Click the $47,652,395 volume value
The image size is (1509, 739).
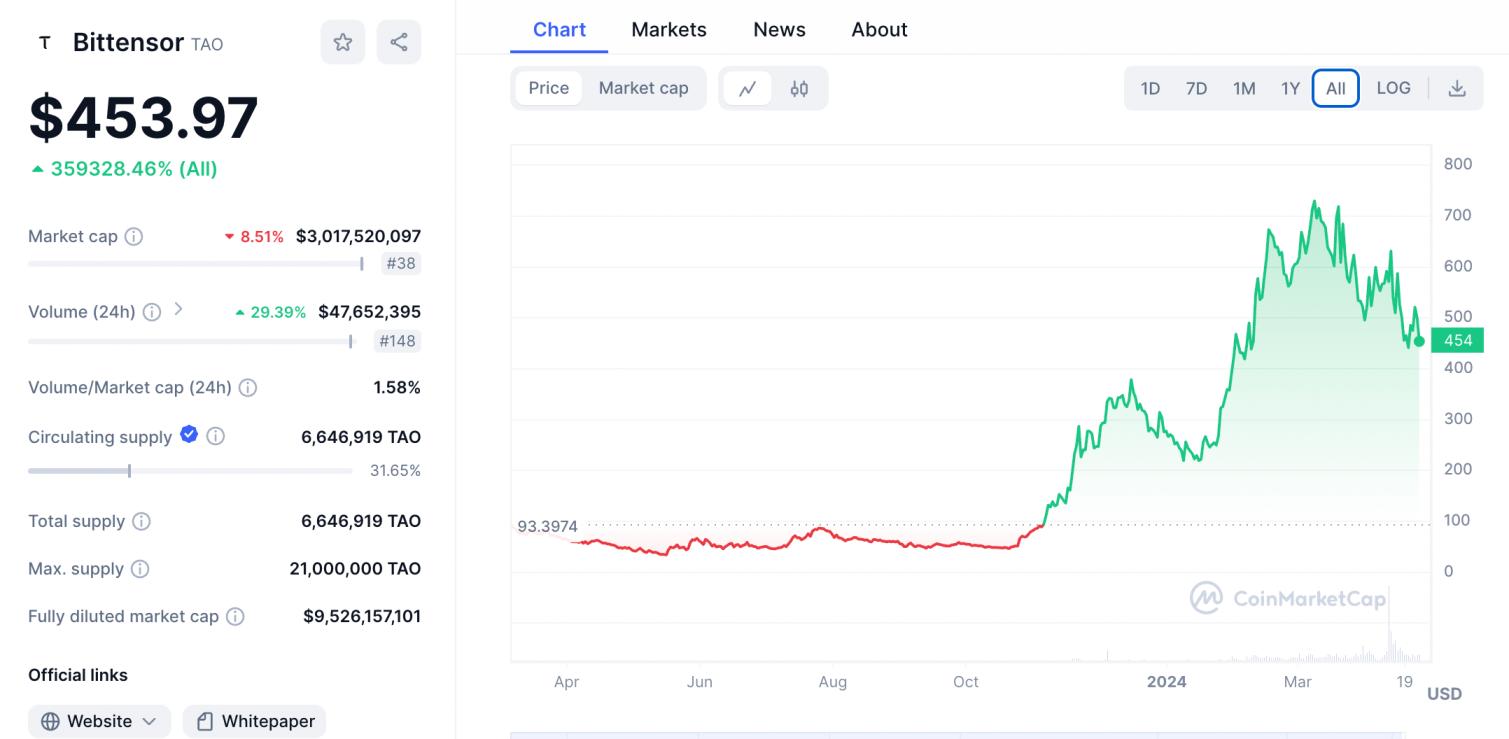[369, 312]
